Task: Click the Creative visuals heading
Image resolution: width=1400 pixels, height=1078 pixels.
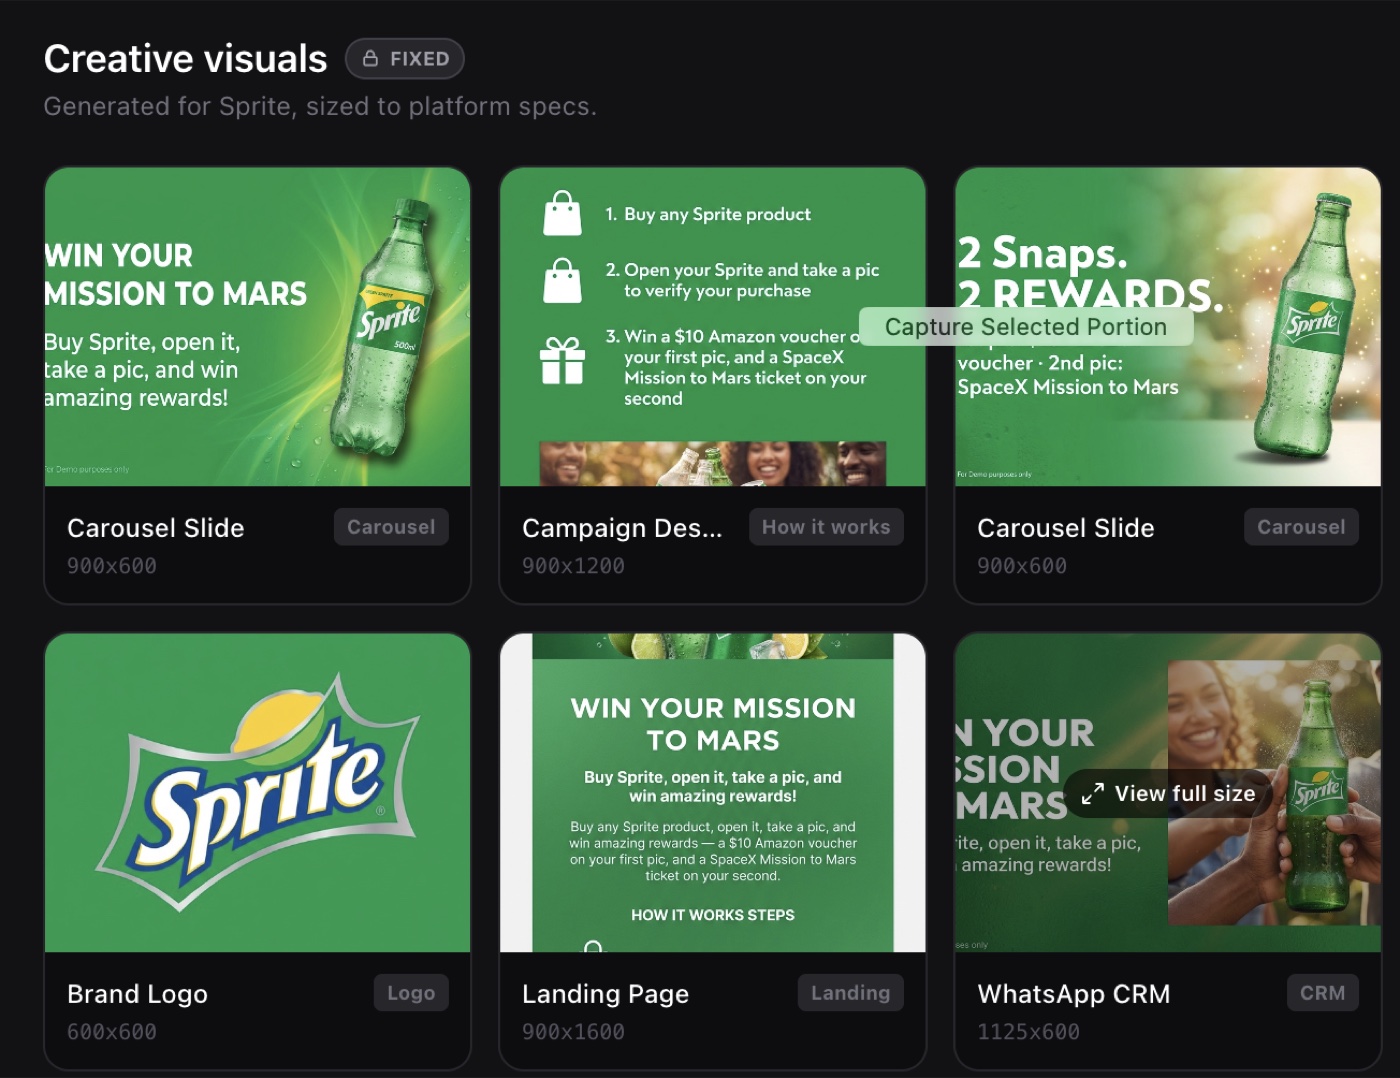Action: [x=186, y=59]
